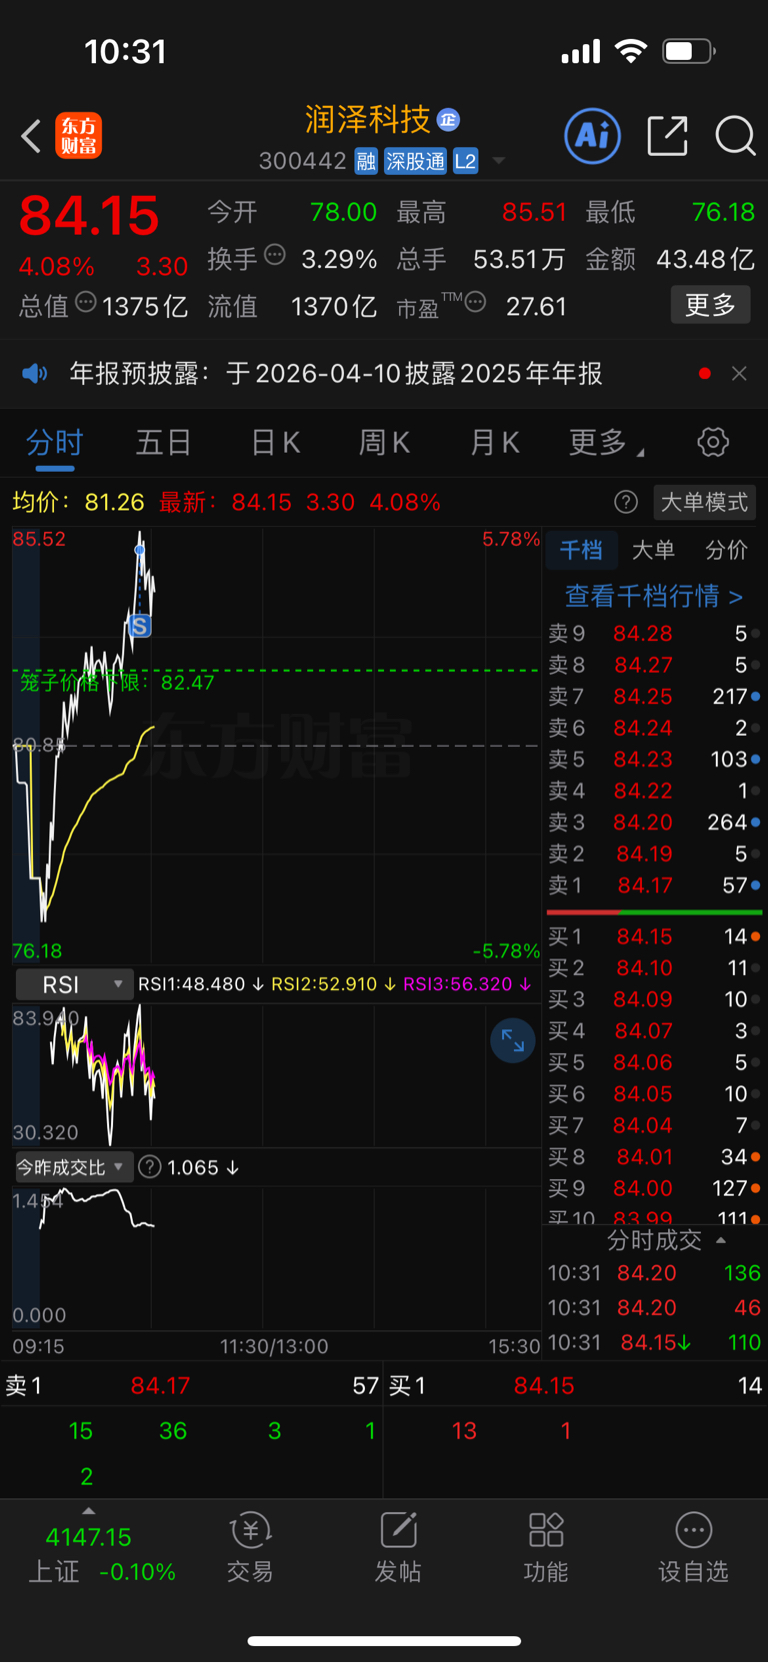Tap the S signal marker on chart

tap(140, 627)
